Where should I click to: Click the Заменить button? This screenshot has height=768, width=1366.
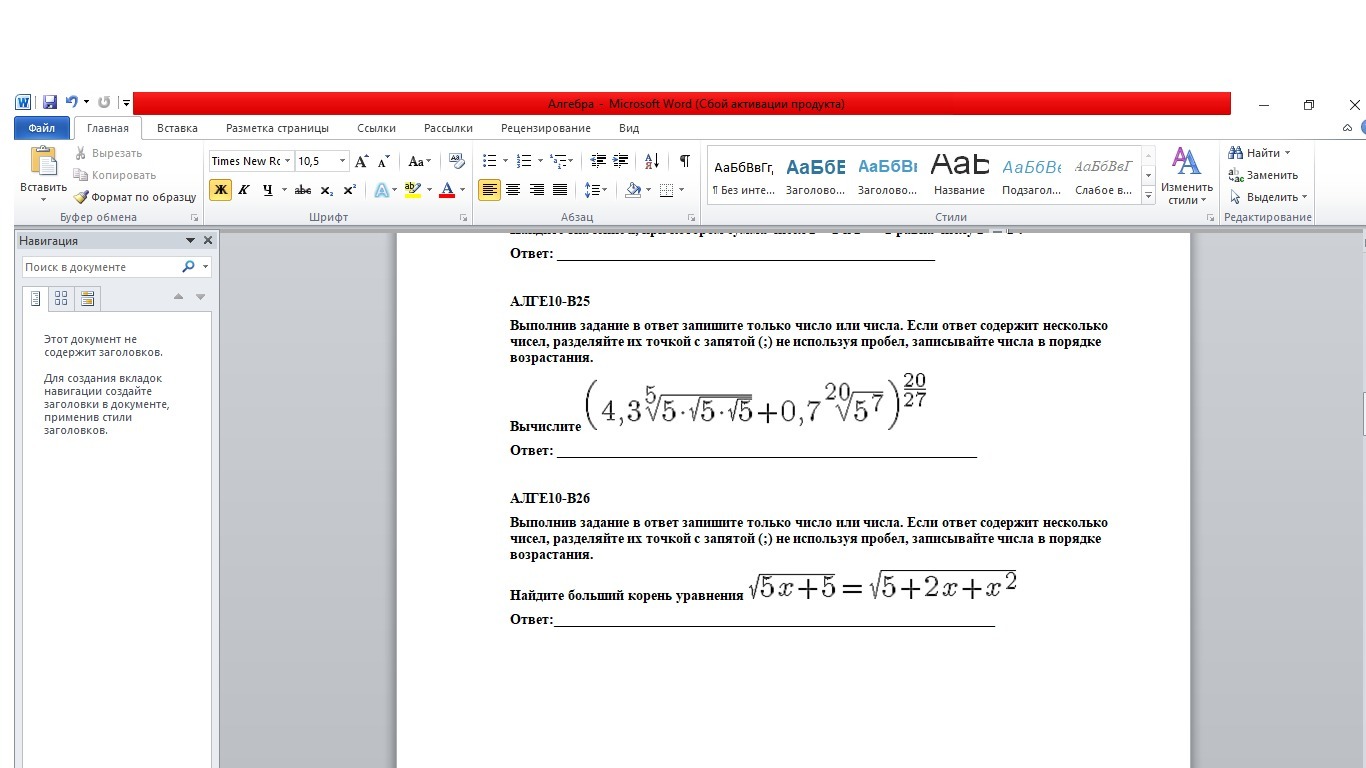pyautogui.click(x=1264, y=175)
